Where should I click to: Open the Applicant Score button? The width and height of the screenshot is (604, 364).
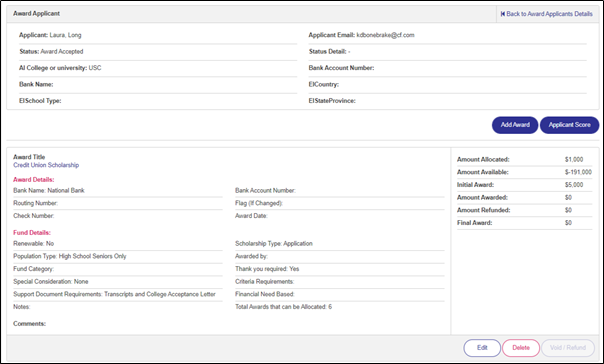(569, 125)
